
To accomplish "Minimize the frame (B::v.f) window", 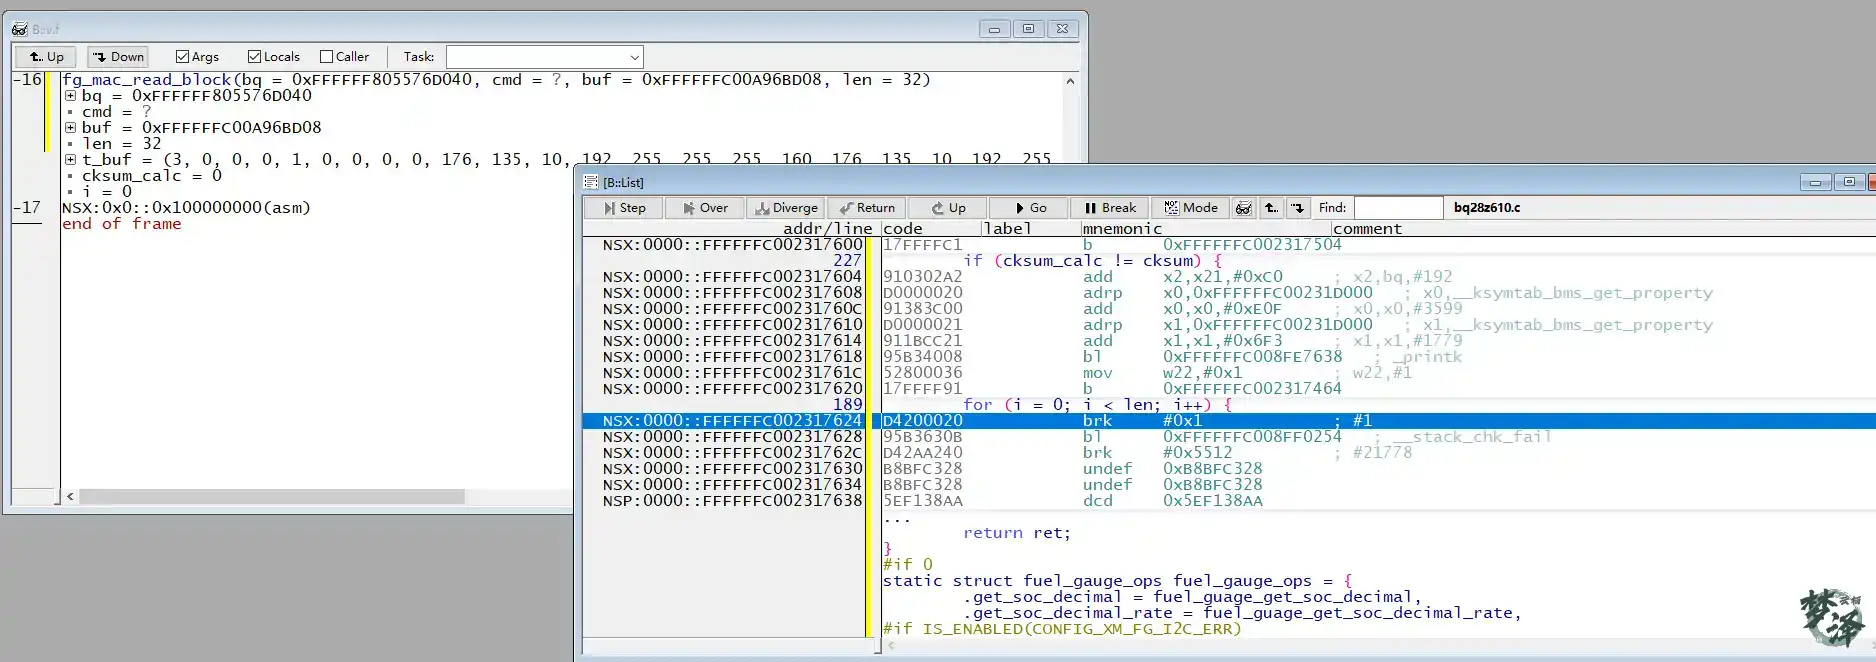I will 994,29.
